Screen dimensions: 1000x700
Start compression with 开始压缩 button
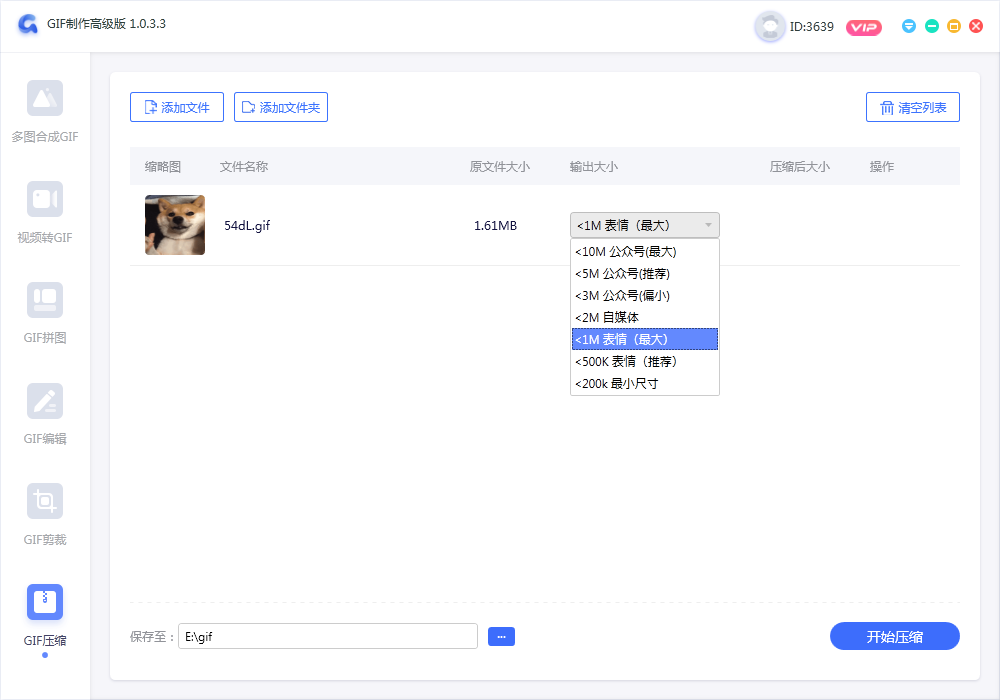894,636
